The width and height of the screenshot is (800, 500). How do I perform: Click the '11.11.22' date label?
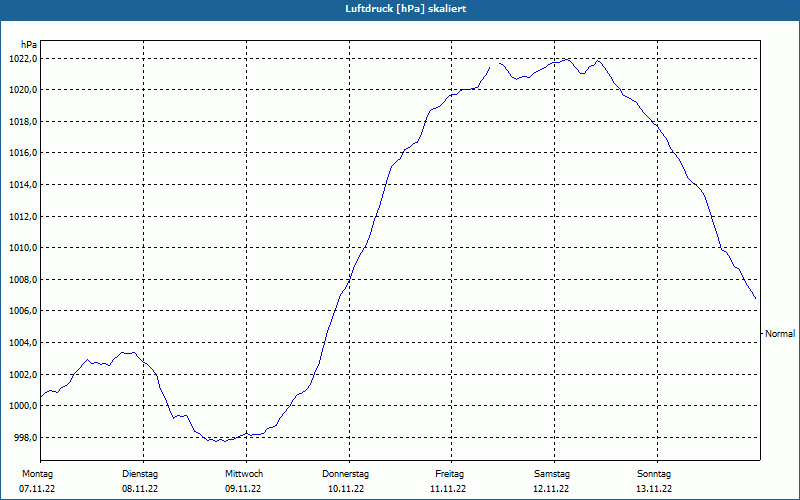[x=448, y=489]
